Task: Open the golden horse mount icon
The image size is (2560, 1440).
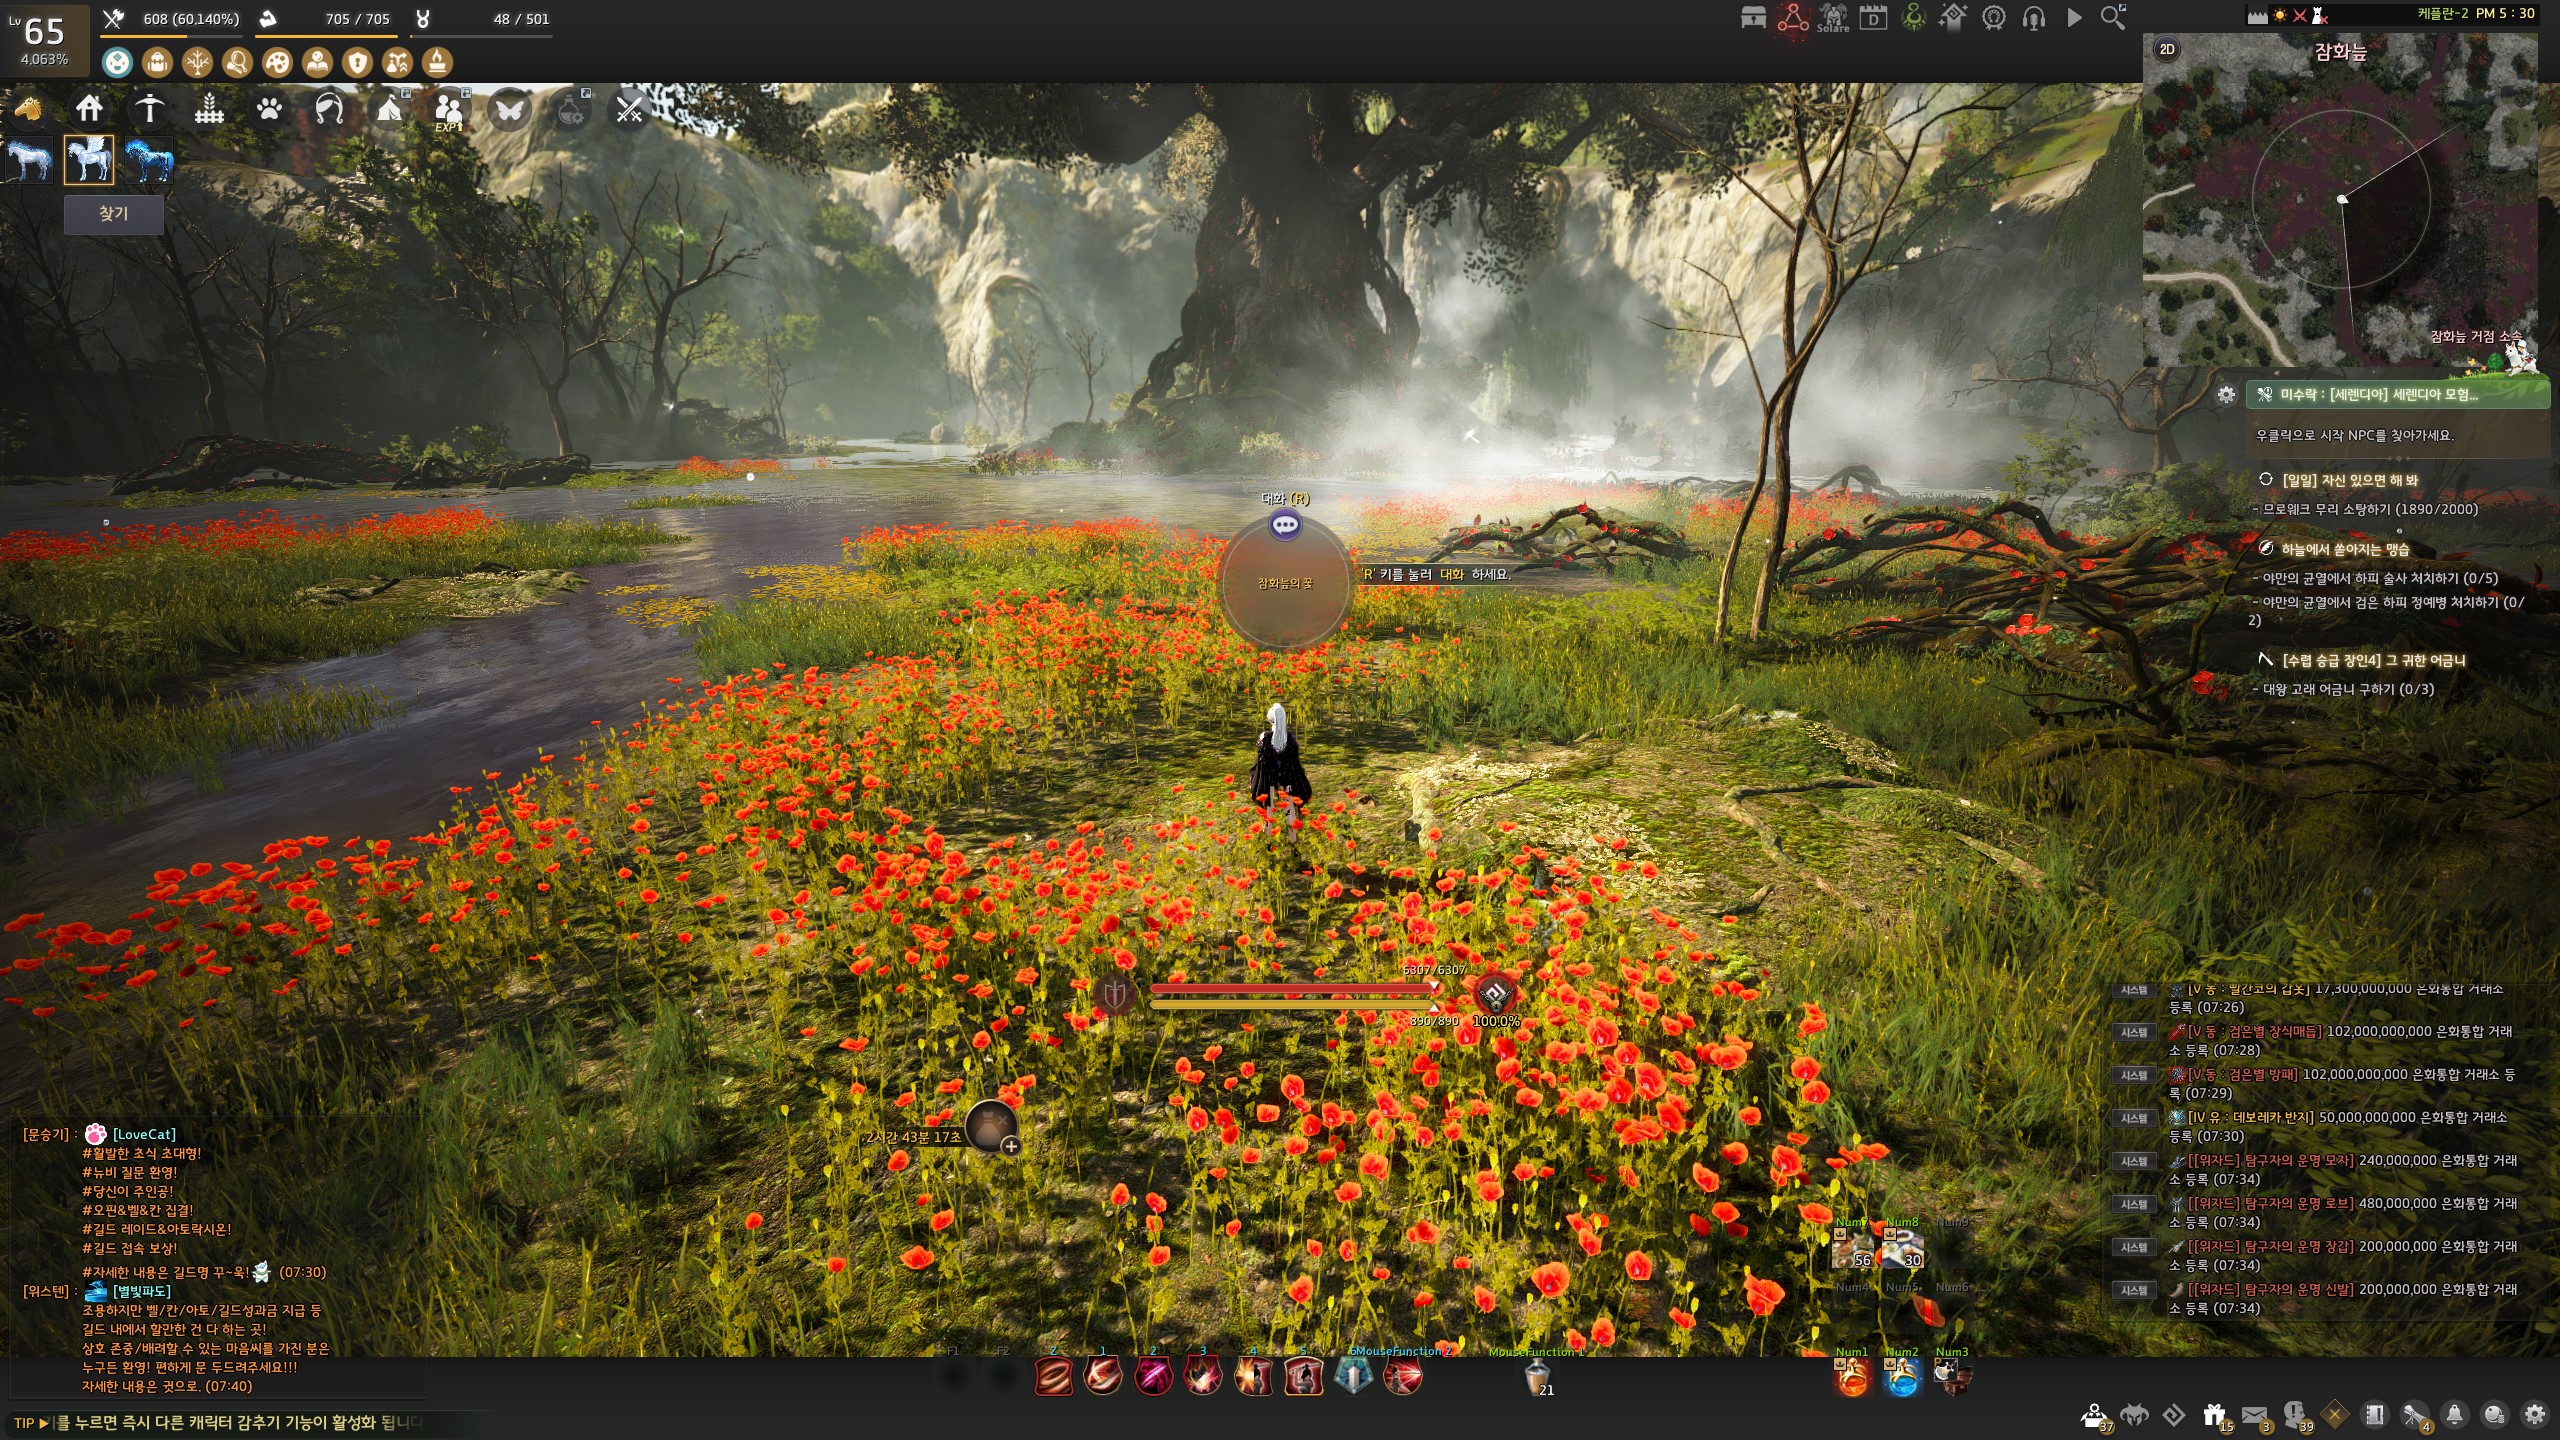Action: pyautogui.click(x=28, y=108)
